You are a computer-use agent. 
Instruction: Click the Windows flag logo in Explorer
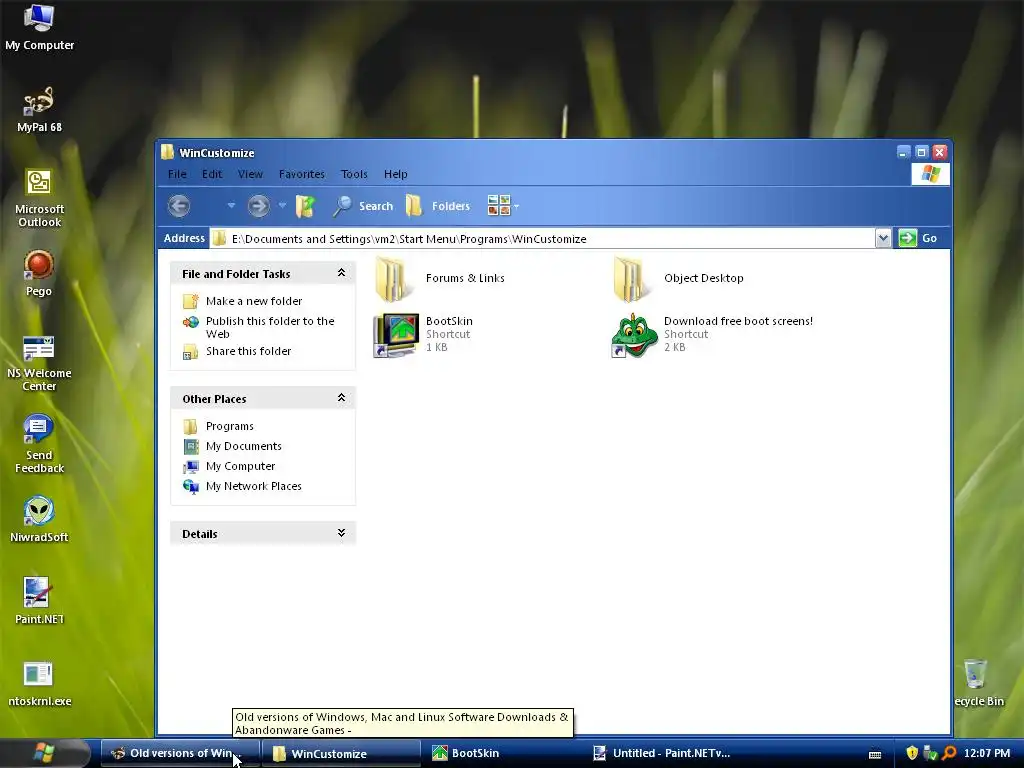(x=930, y=174)
